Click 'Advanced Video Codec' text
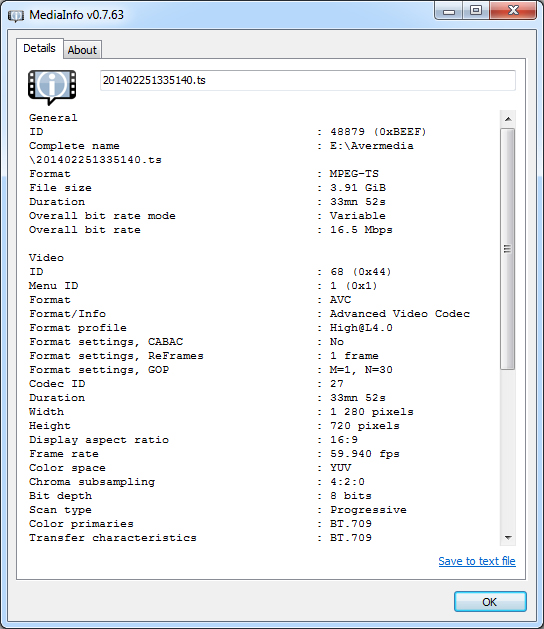The width and height of the screenshot is (544, 629). click(x=400, y=314)
